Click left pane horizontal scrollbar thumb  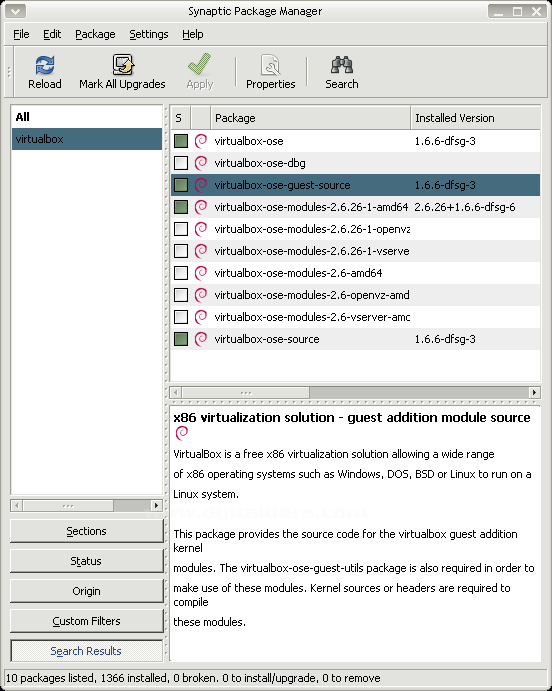[x=68, y=505]
